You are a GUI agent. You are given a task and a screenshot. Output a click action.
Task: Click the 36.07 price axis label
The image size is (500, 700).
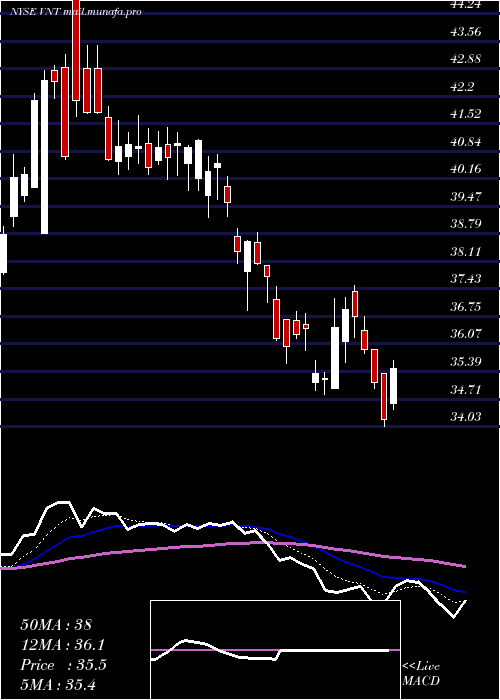click(x=466, y=334)
